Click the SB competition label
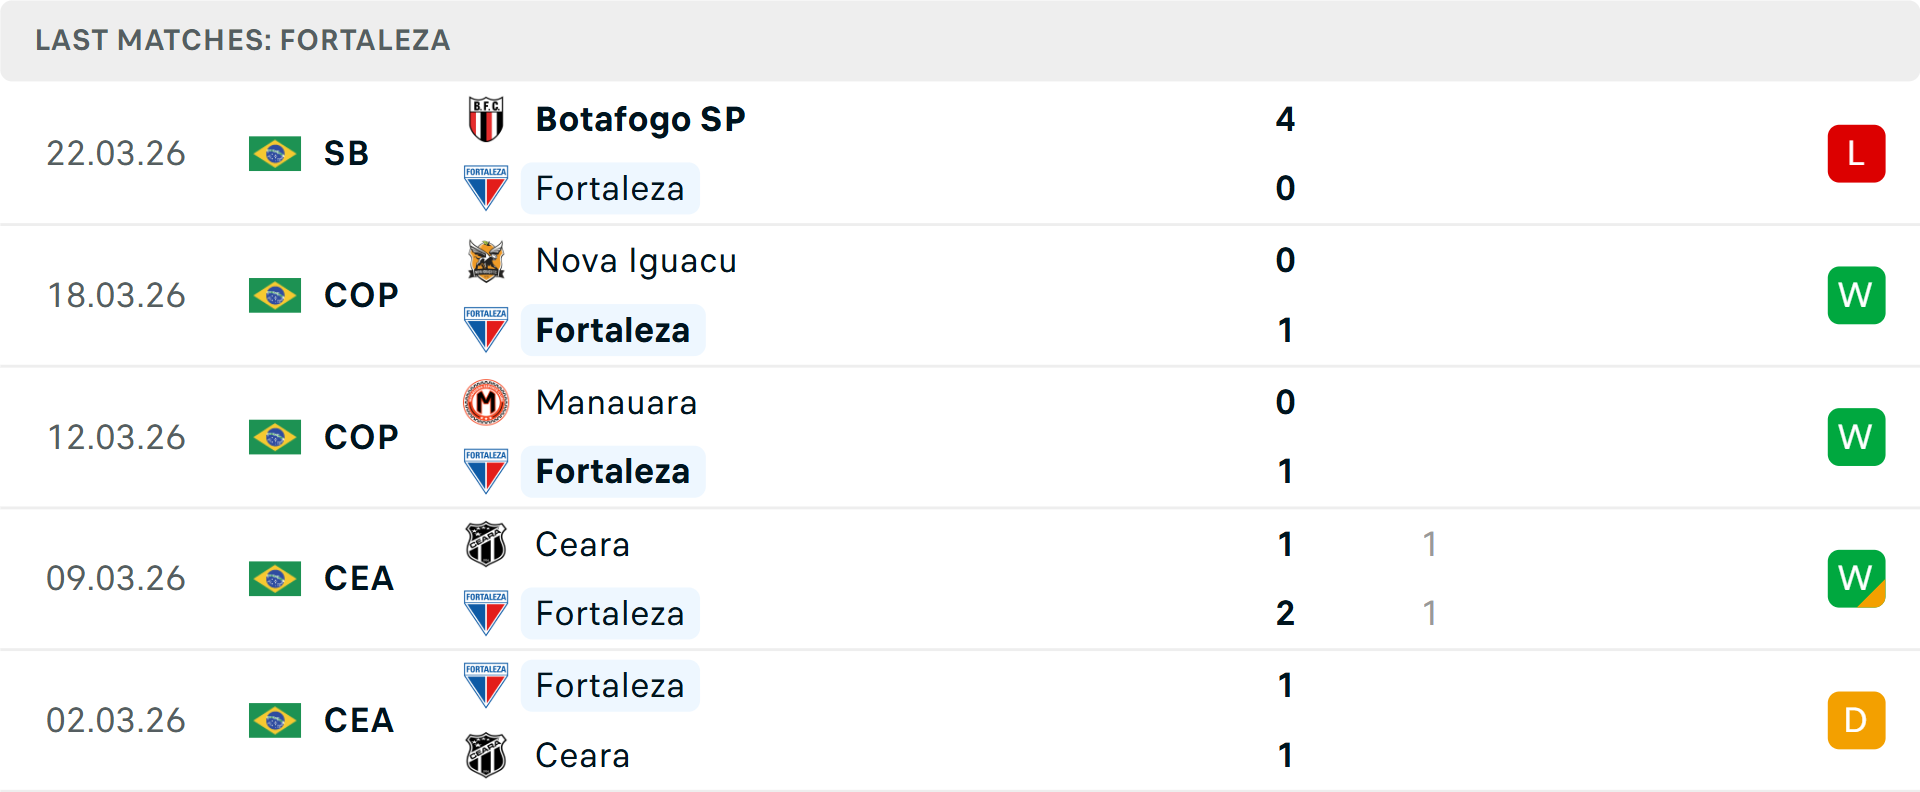 [346, 154]
